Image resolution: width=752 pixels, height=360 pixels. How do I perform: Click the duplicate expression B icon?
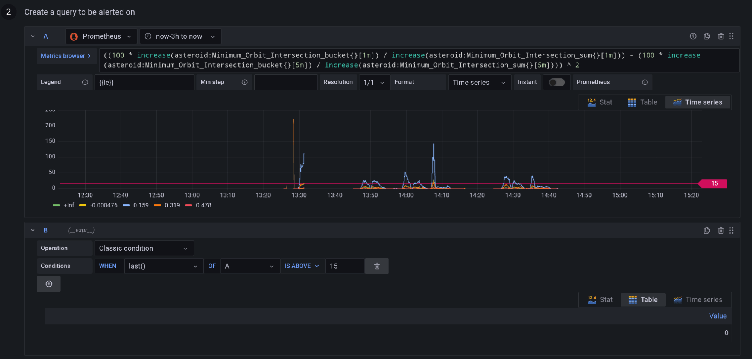707,231
